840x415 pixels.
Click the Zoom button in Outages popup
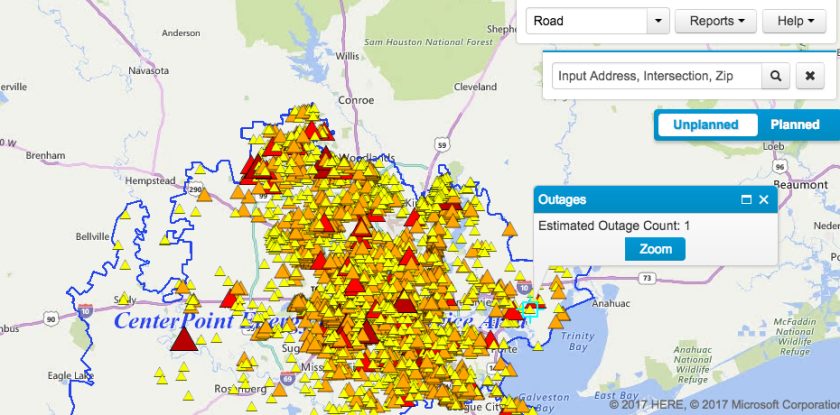point(655,250)
